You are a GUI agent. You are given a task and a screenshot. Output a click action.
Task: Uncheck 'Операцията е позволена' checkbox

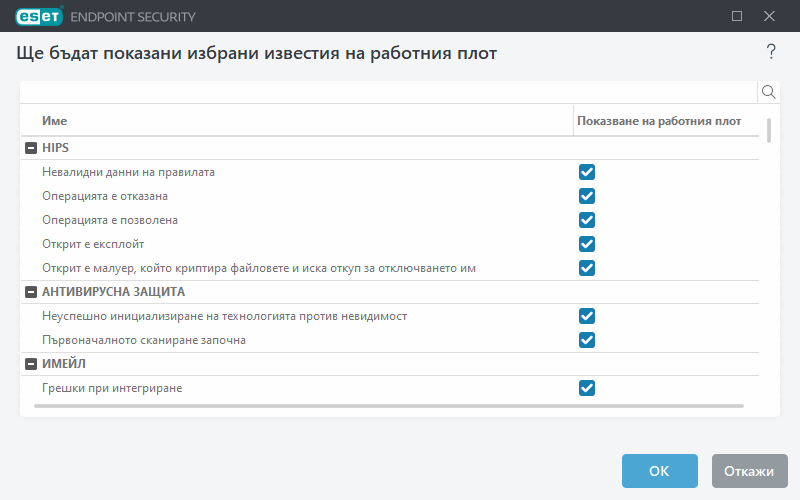(x=587, y=220)
